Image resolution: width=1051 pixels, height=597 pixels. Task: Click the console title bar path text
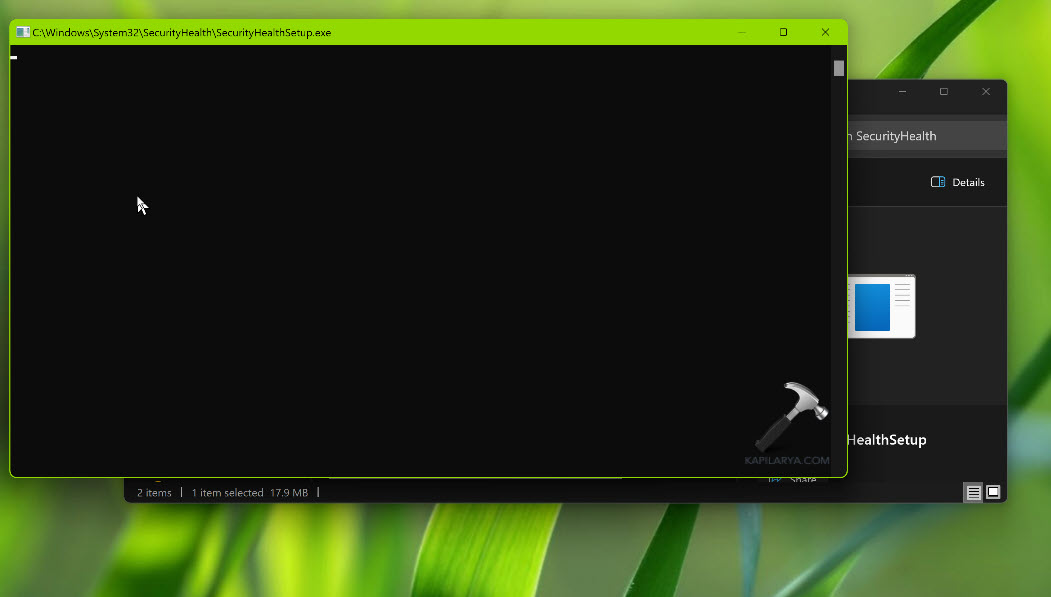click(181, 32)
